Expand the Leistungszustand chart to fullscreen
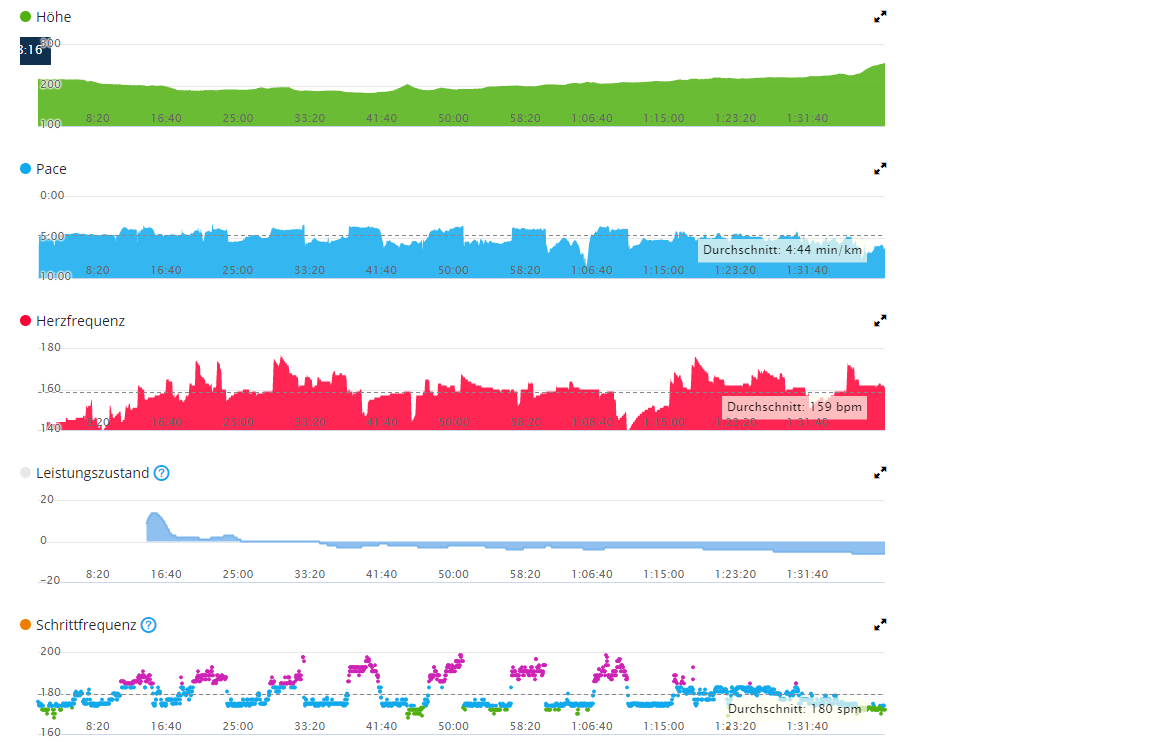The image size is (1152, 742). coord(880,473)
